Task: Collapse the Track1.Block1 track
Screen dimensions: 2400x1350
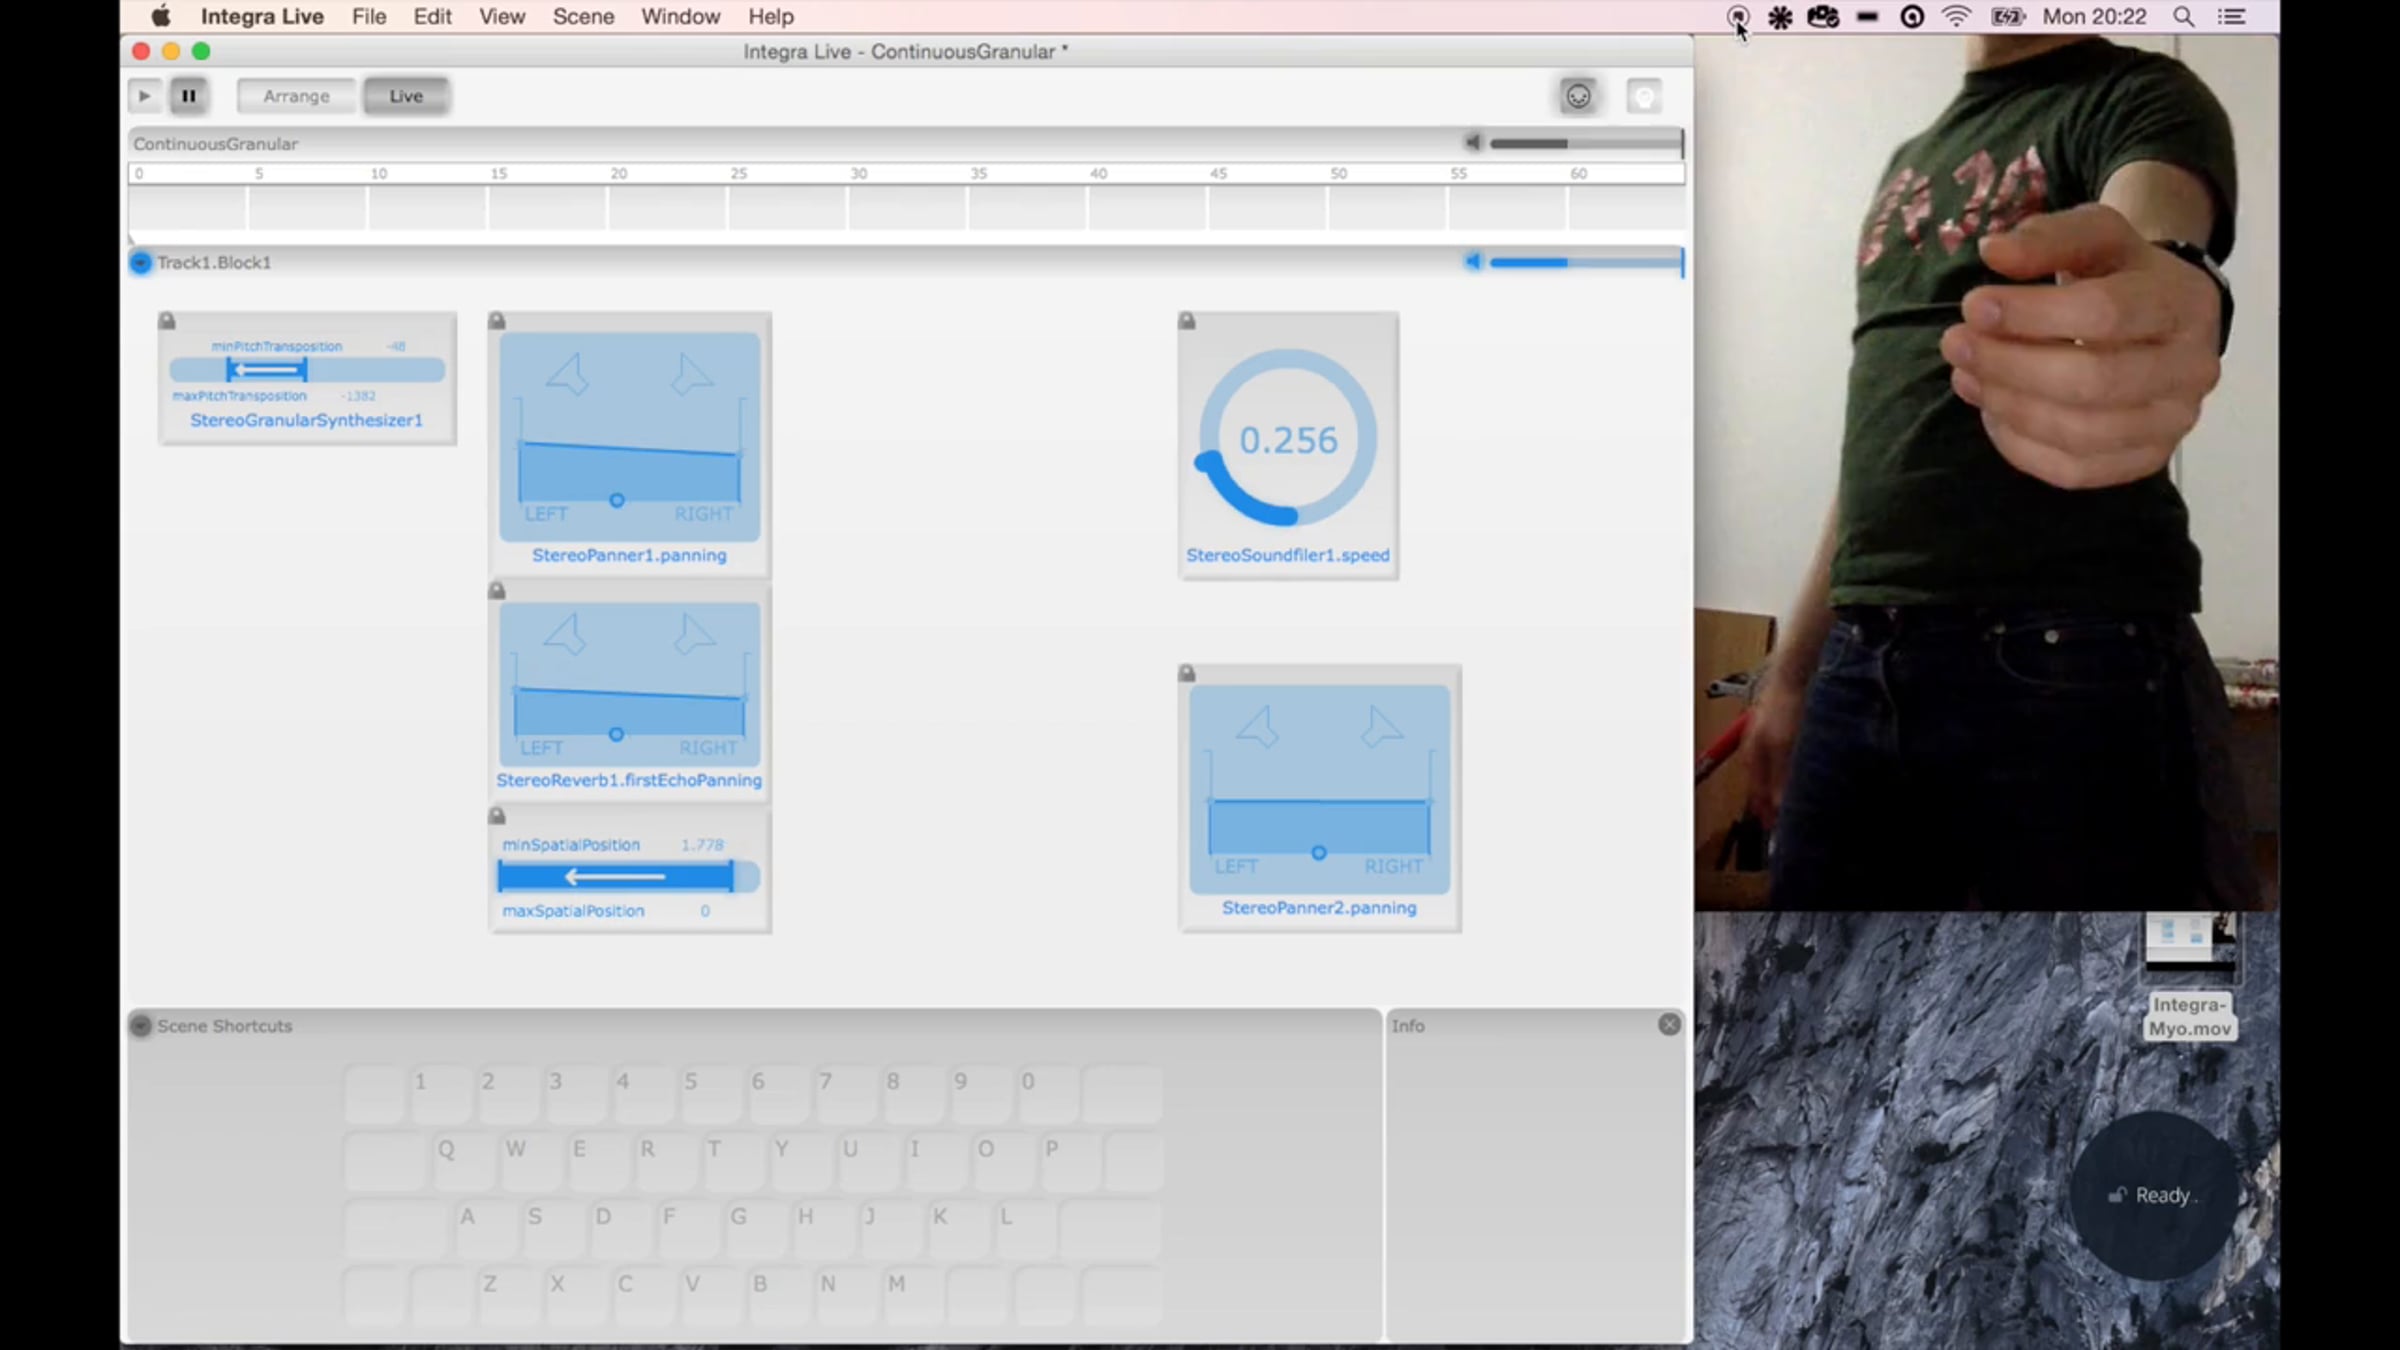Action: pyautogui.click(x=141, y=263)
